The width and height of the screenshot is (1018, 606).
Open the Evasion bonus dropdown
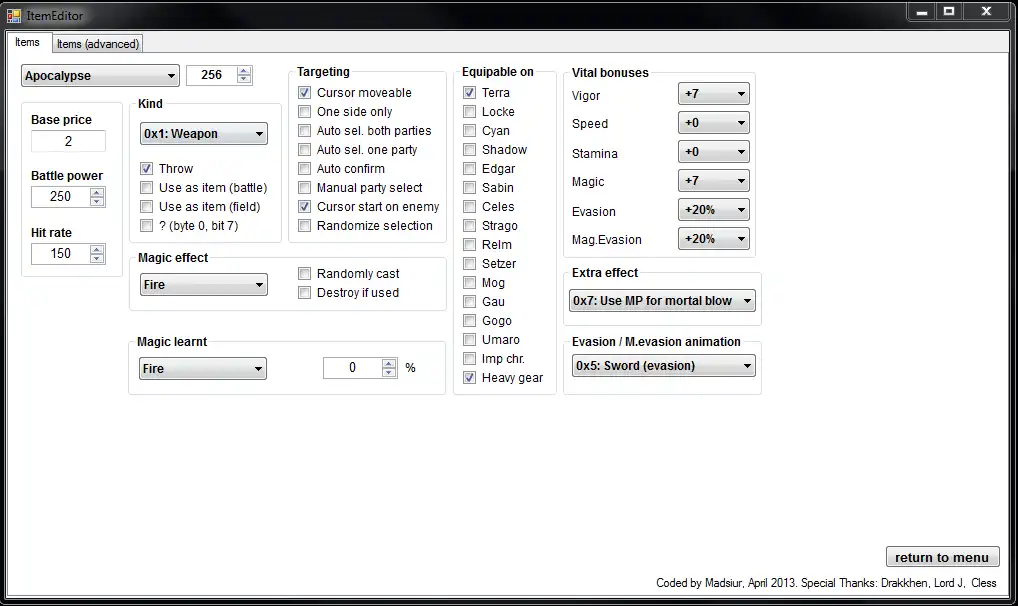(714, 210)
